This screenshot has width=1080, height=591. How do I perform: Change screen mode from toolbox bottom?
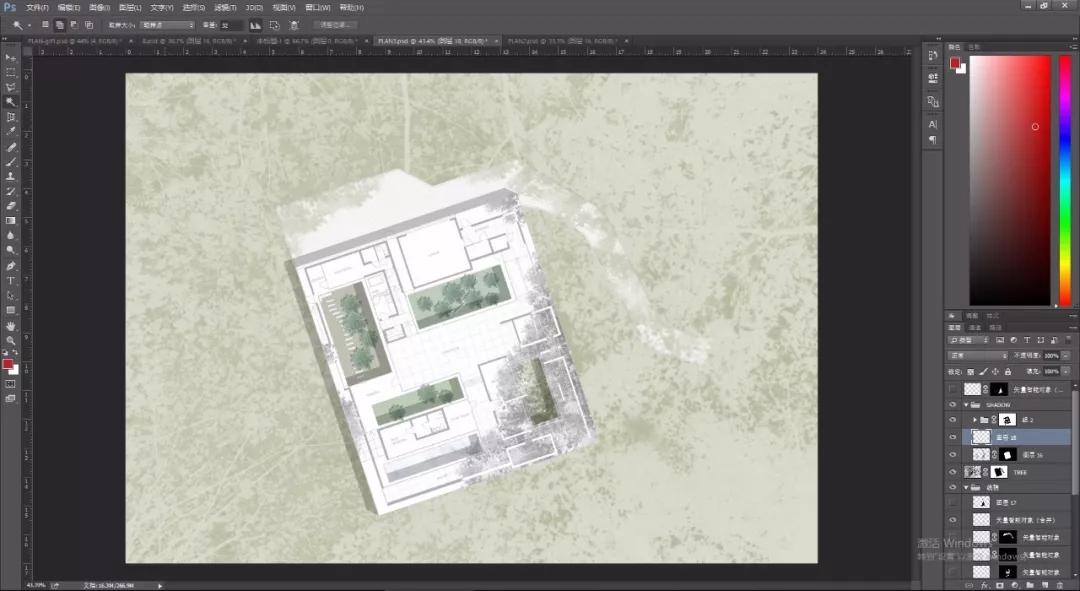click(10, 398)
